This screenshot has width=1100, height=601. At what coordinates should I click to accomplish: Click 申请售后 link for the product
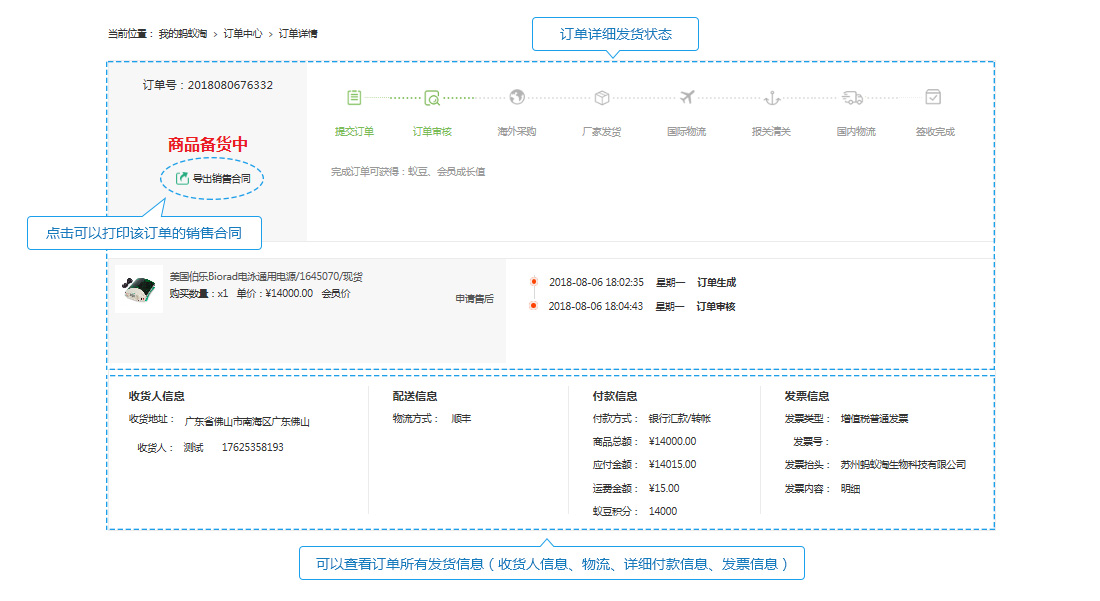click(x=475, y=299)
